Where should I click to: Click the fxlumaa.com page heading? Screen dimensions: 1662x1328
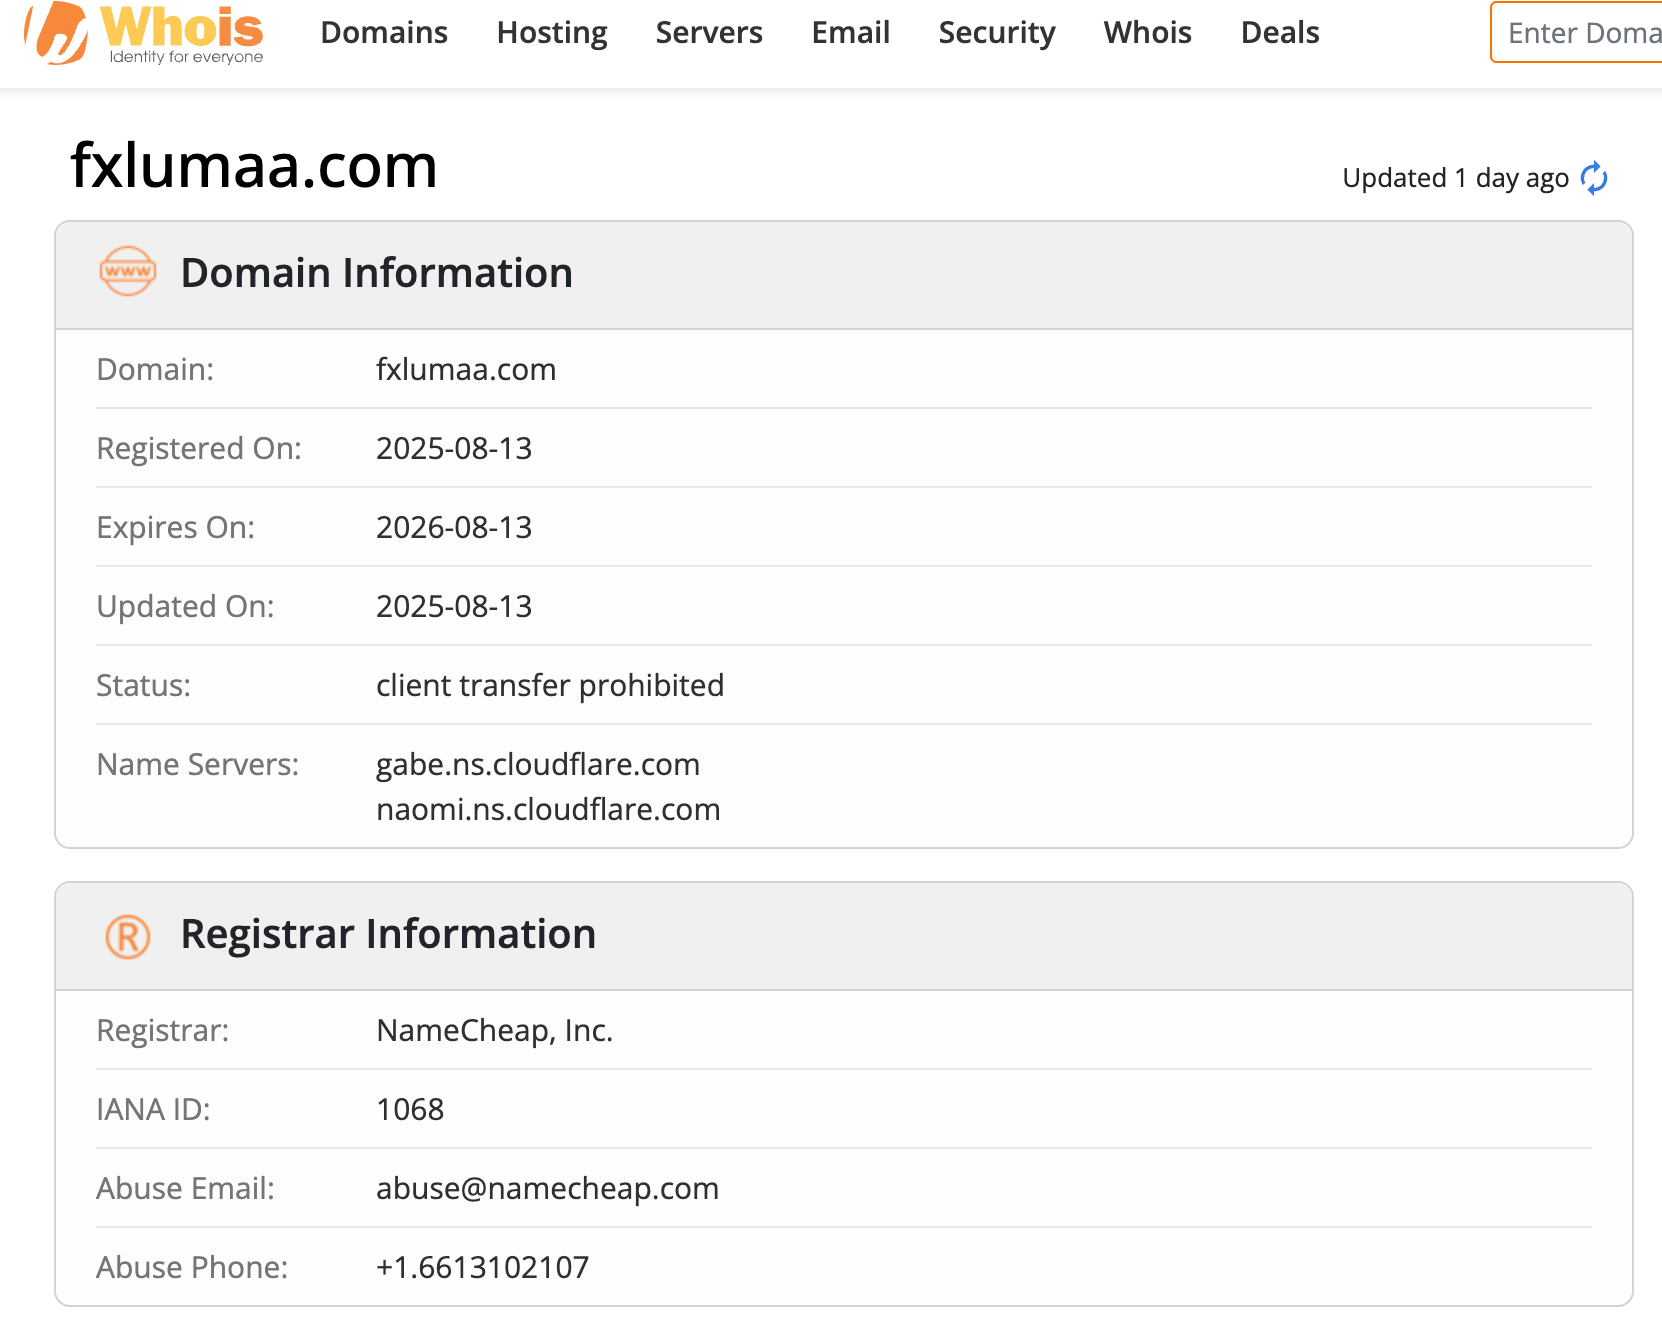coord(254,166)
